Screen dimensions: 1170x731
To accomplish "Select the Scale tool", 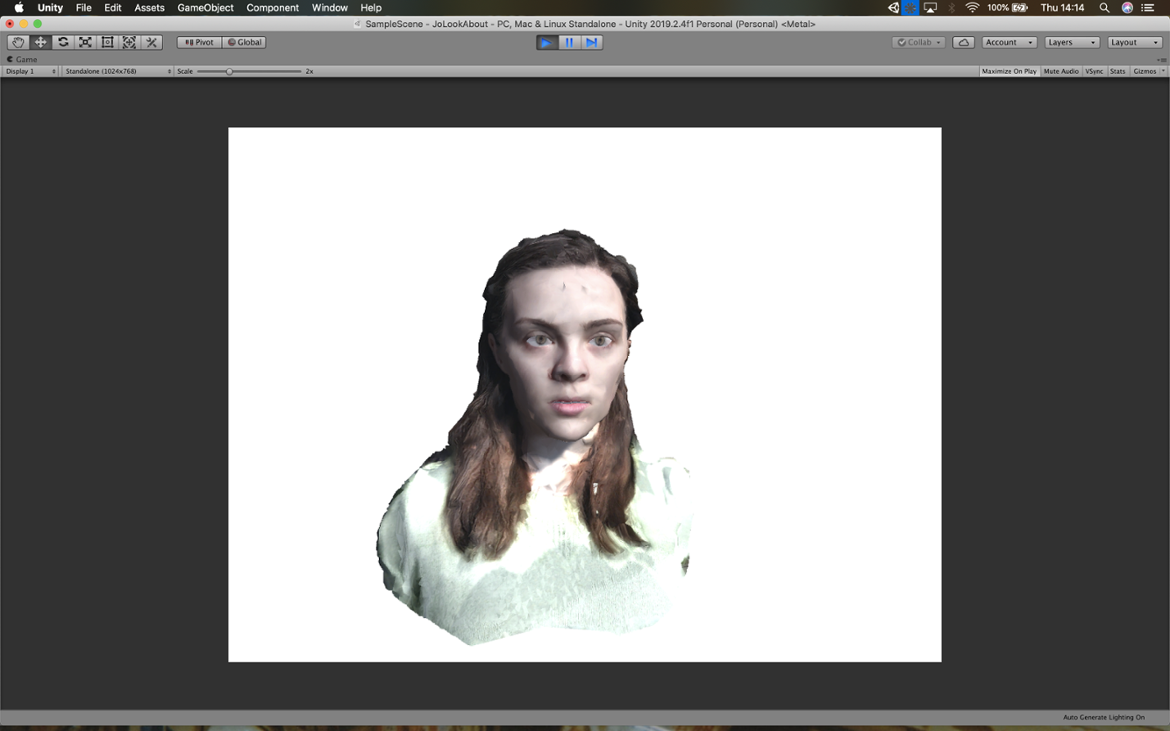I will [85, 42].
